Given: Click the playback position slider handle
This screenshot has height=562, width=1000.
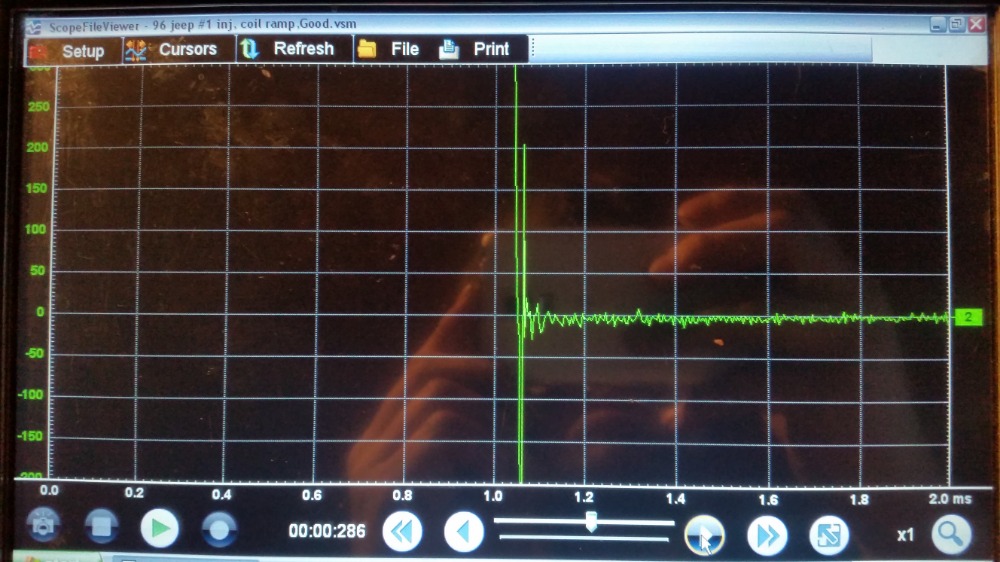Looking at the screenshot, I should tap(591, 521).
